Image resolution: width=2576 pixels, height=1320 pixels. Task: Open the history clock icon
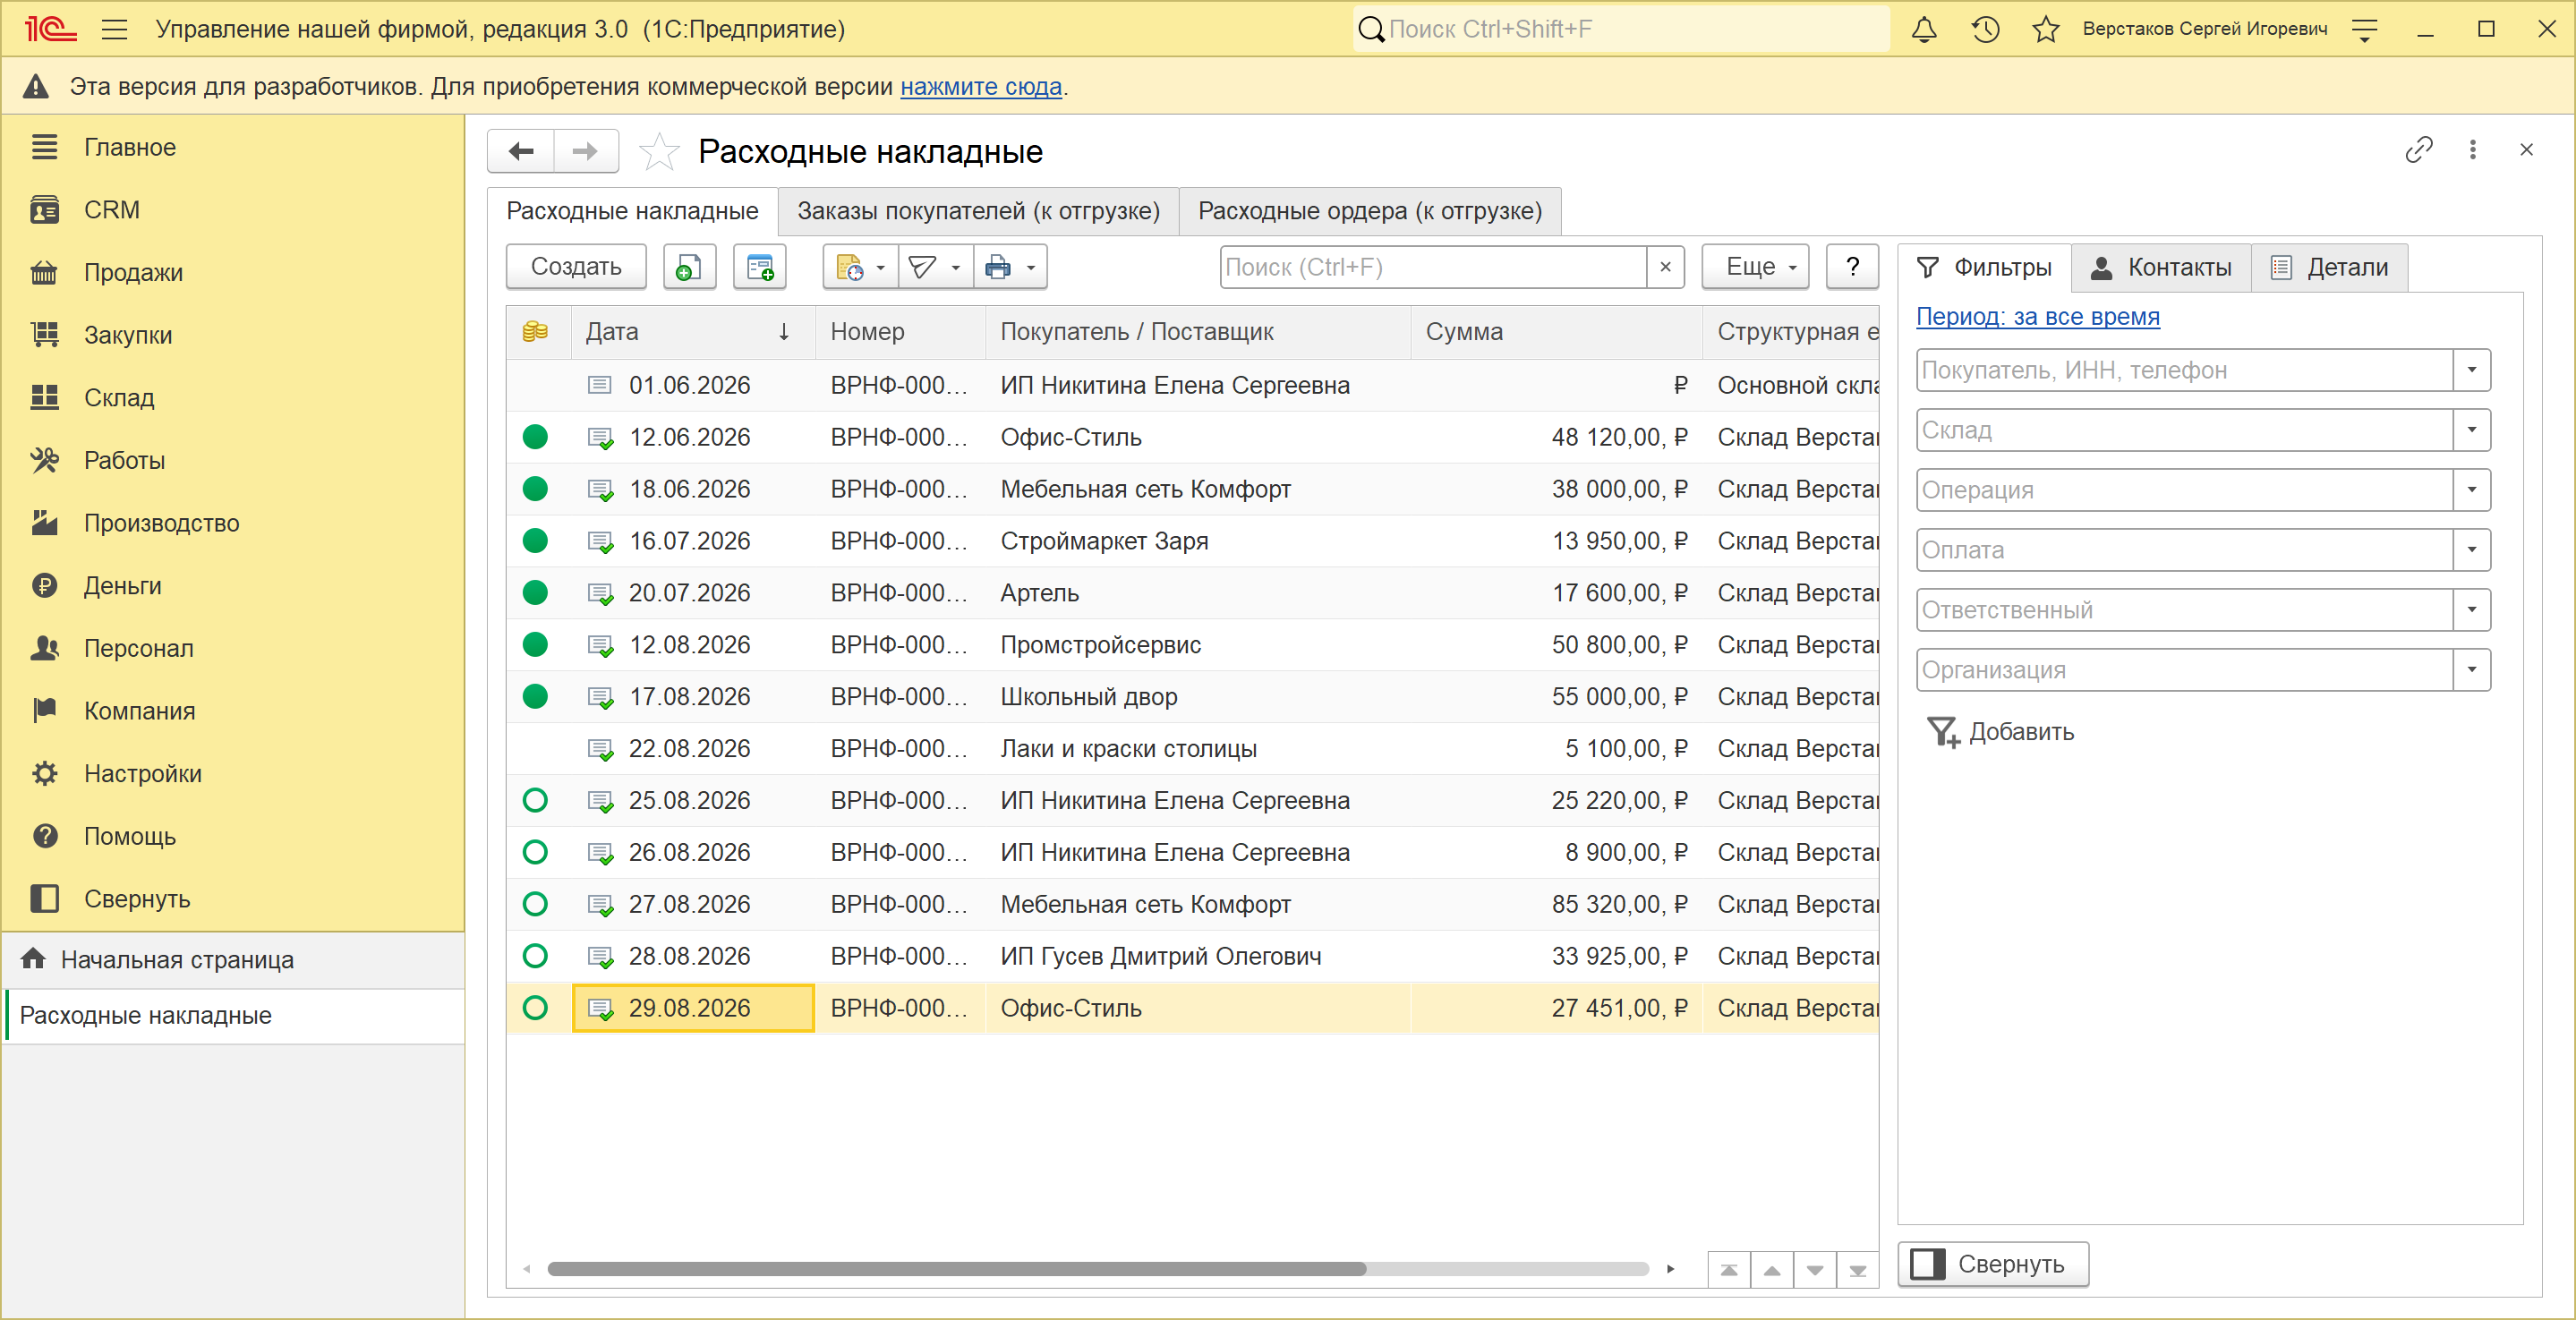(x=1985, y=29)
